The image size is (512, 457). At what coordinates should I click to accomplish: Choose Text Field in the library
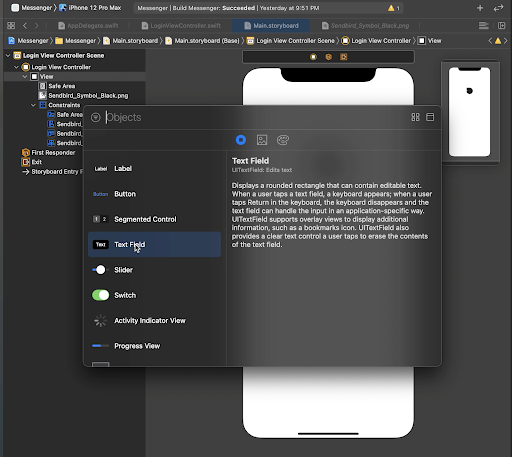[x=154, y=244]
